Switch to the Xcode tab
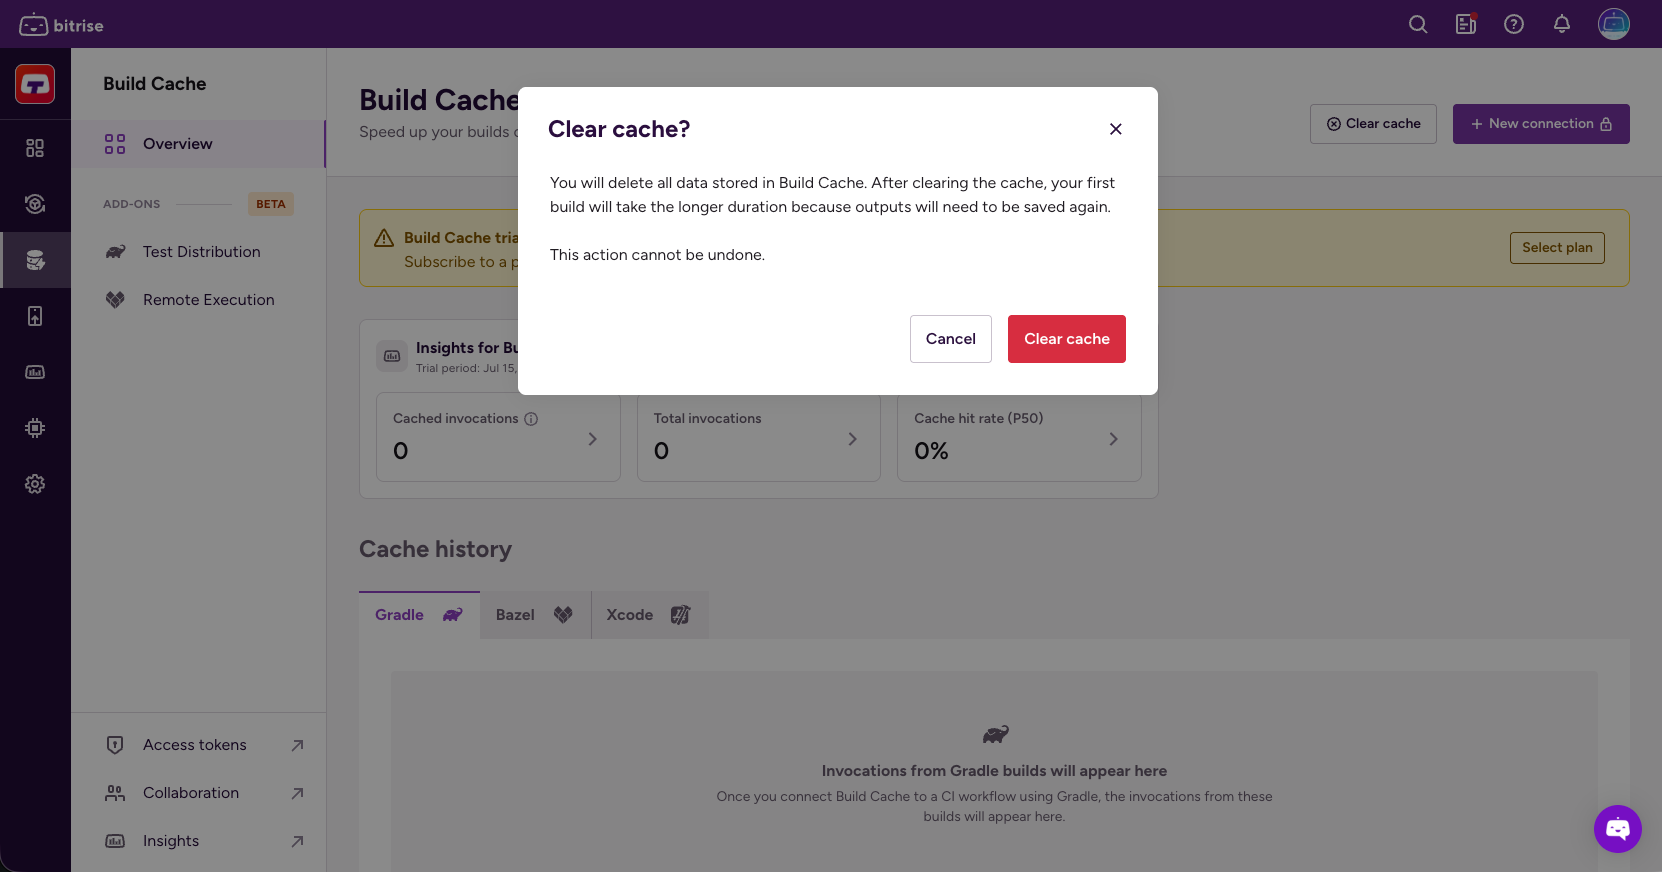Viewport: 1662px width, 872px height. [x=648, y=615]
